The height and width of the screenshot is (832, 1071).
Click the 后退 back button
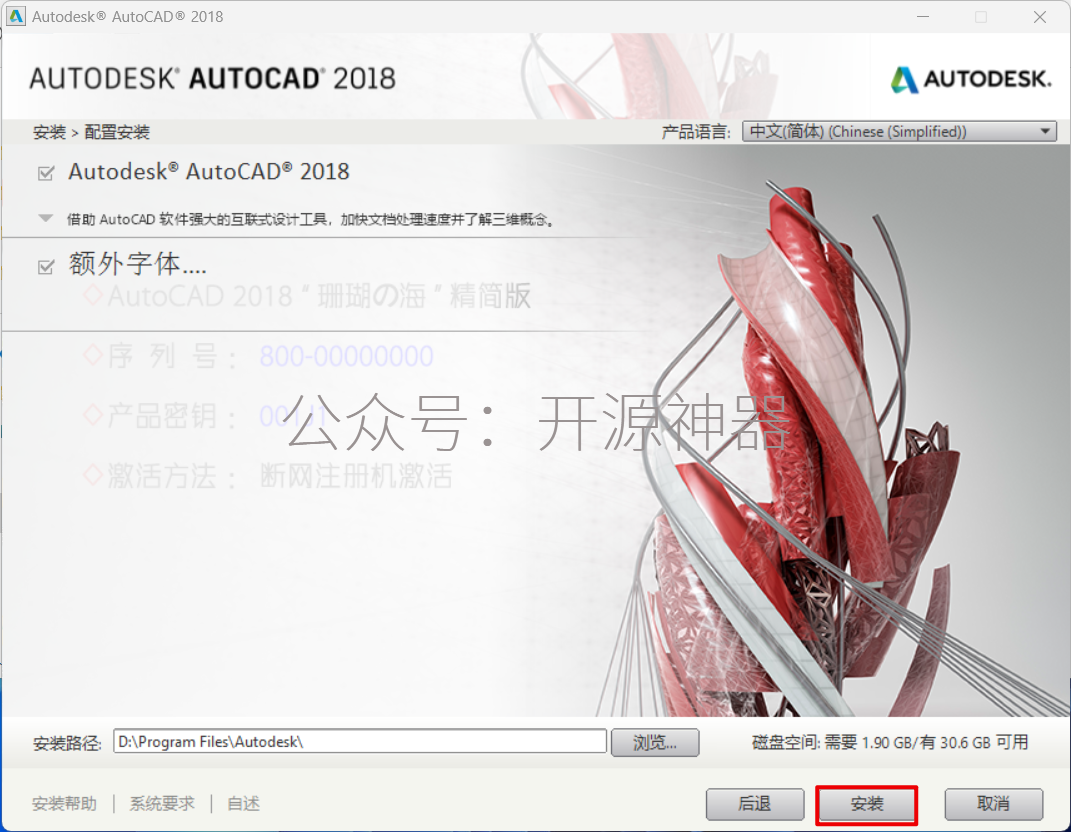click(755, 804)
